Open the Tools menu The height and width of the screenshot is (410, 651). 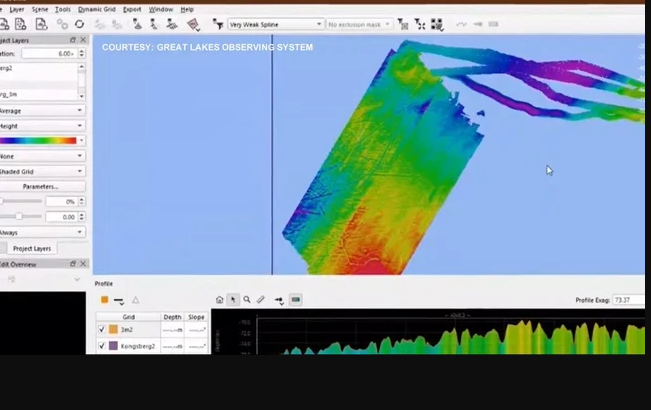pos(63,9)
